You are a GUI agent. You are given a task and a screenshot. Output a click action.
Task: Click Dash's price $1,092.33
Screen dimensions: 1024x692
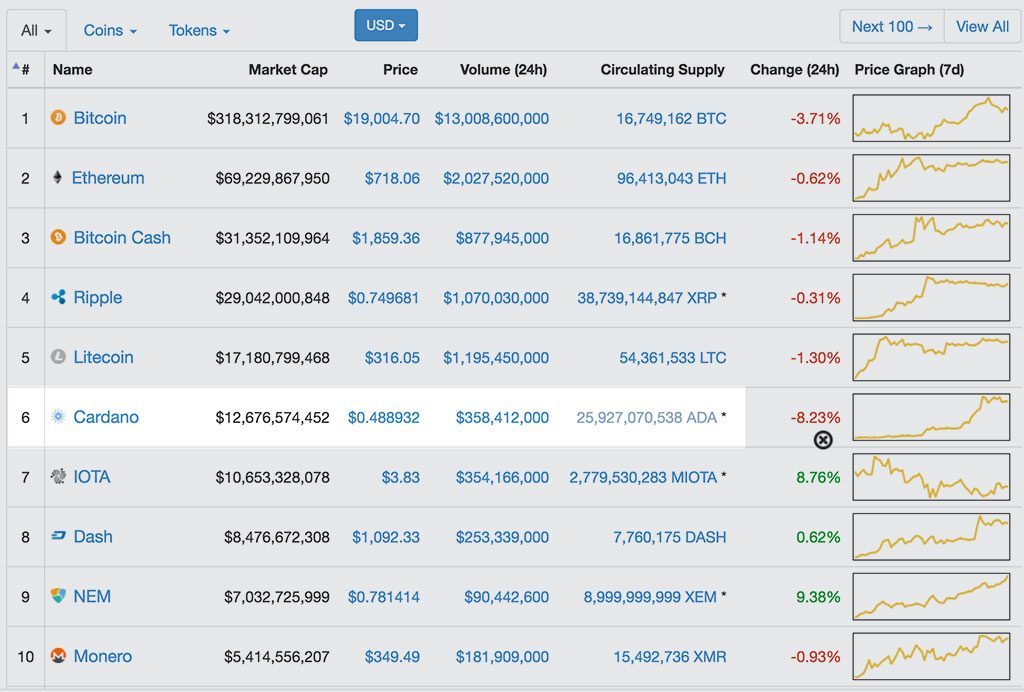coord(386,537)
